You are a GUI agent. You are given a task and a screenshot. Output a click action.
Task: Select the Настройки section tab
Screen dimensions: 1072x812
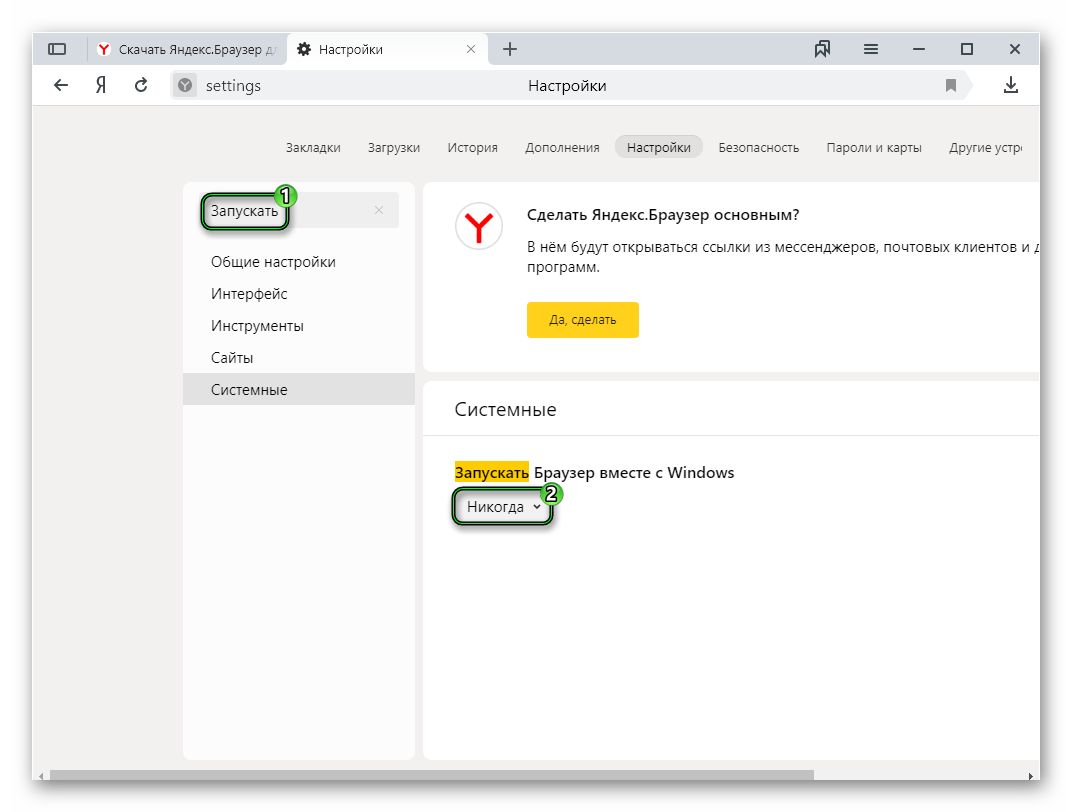point(659,147)
